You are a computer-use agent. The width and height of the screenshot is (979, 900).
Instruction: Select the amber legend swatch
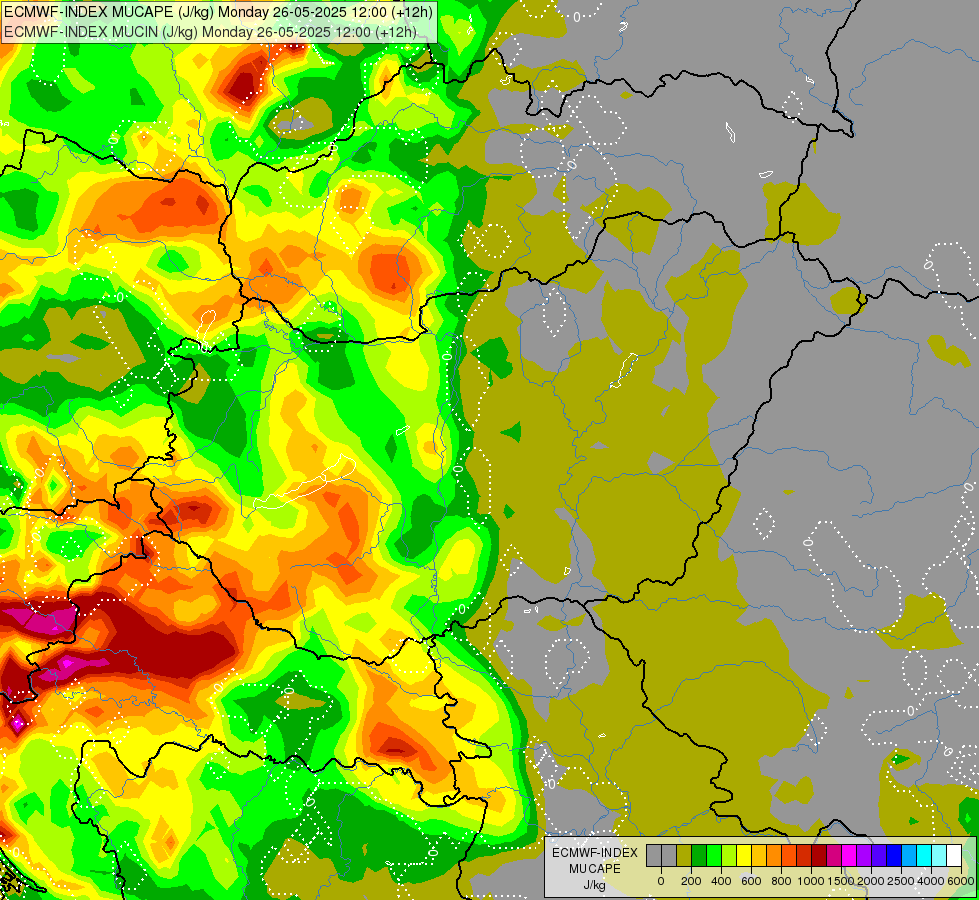click(x=759, y=855)
